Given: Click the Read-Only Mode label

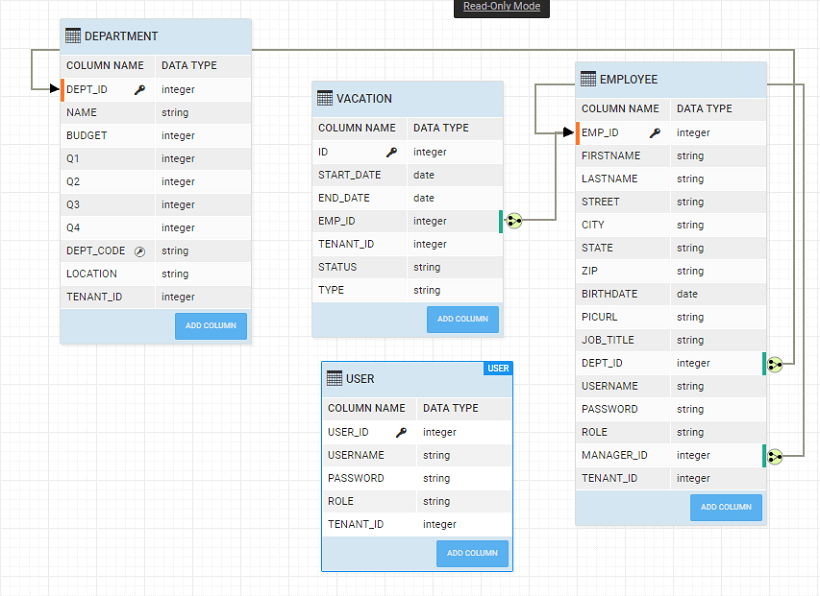Looking at the screenshot, I should click(501, 7).
